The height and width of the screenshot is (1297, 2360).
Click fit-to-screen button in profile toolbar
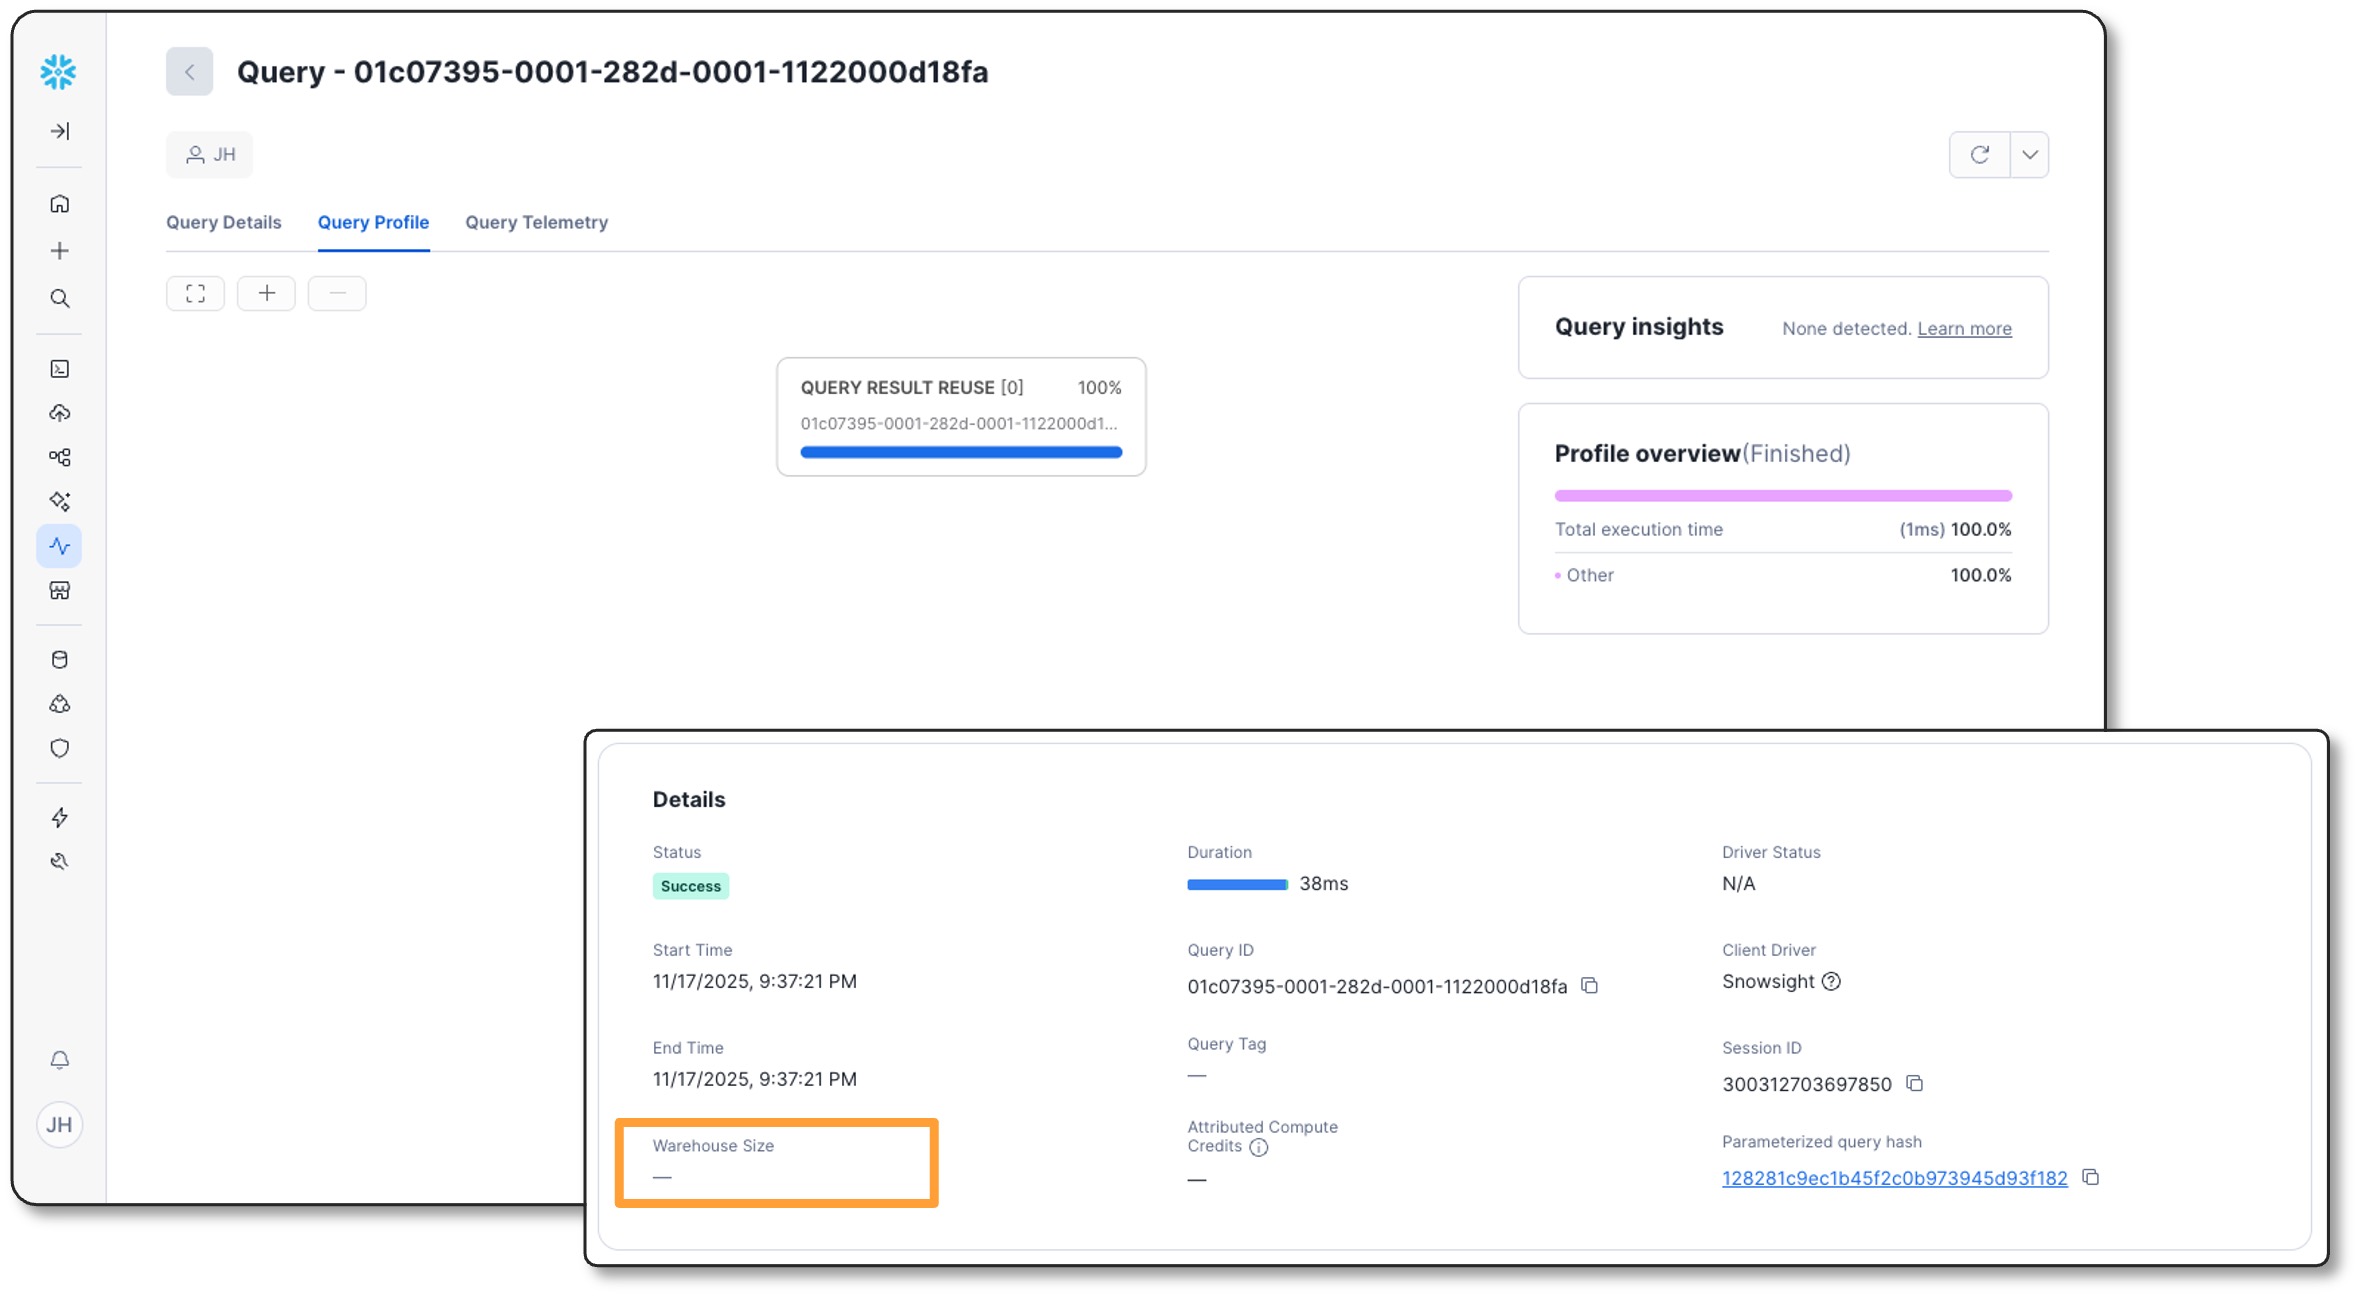coord(196,294)
